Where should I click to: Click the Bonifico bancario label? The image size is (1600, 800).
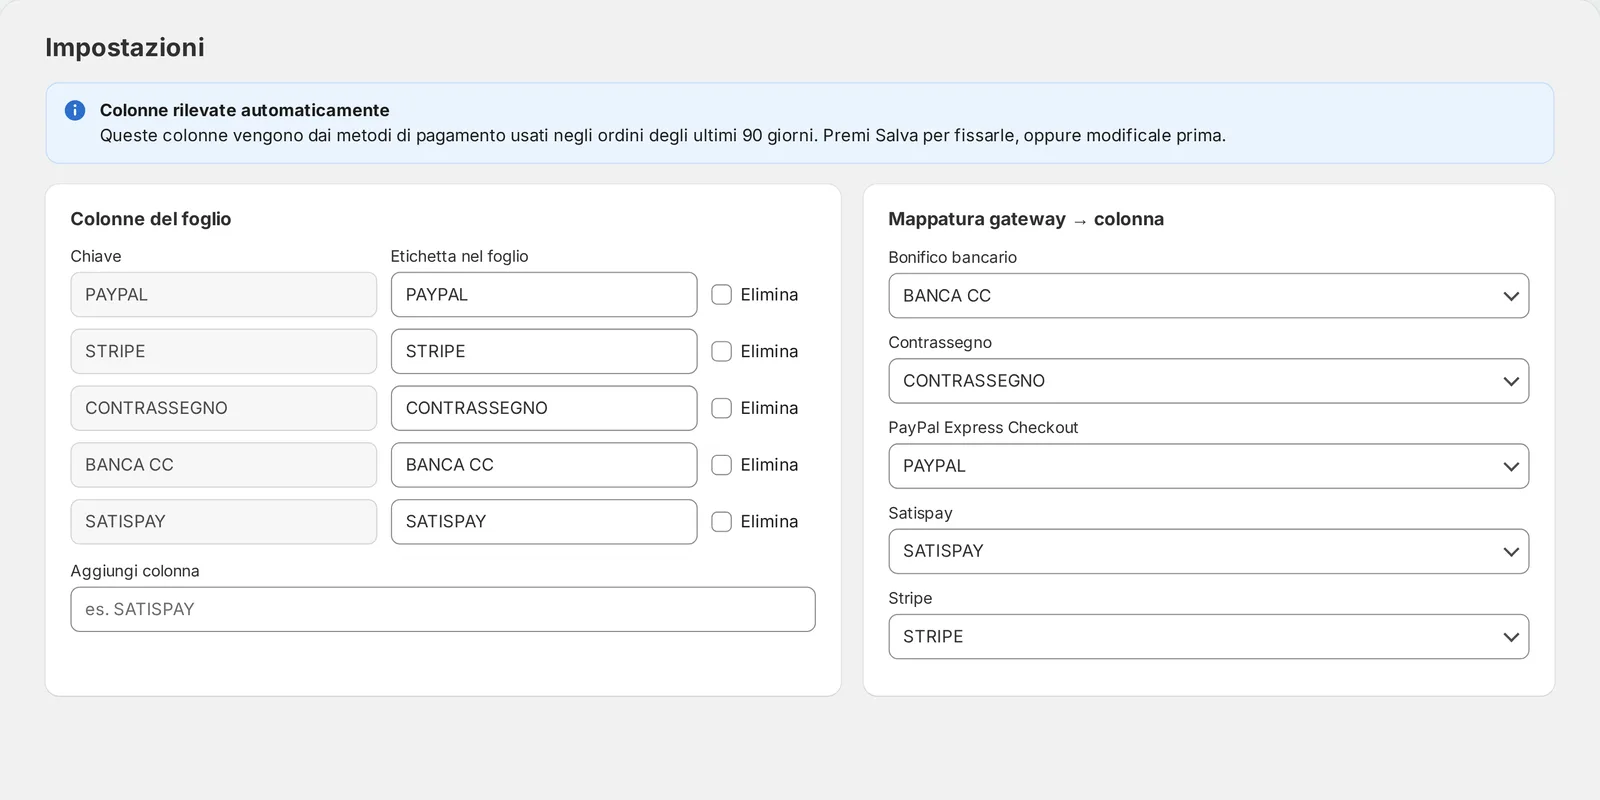953,257
